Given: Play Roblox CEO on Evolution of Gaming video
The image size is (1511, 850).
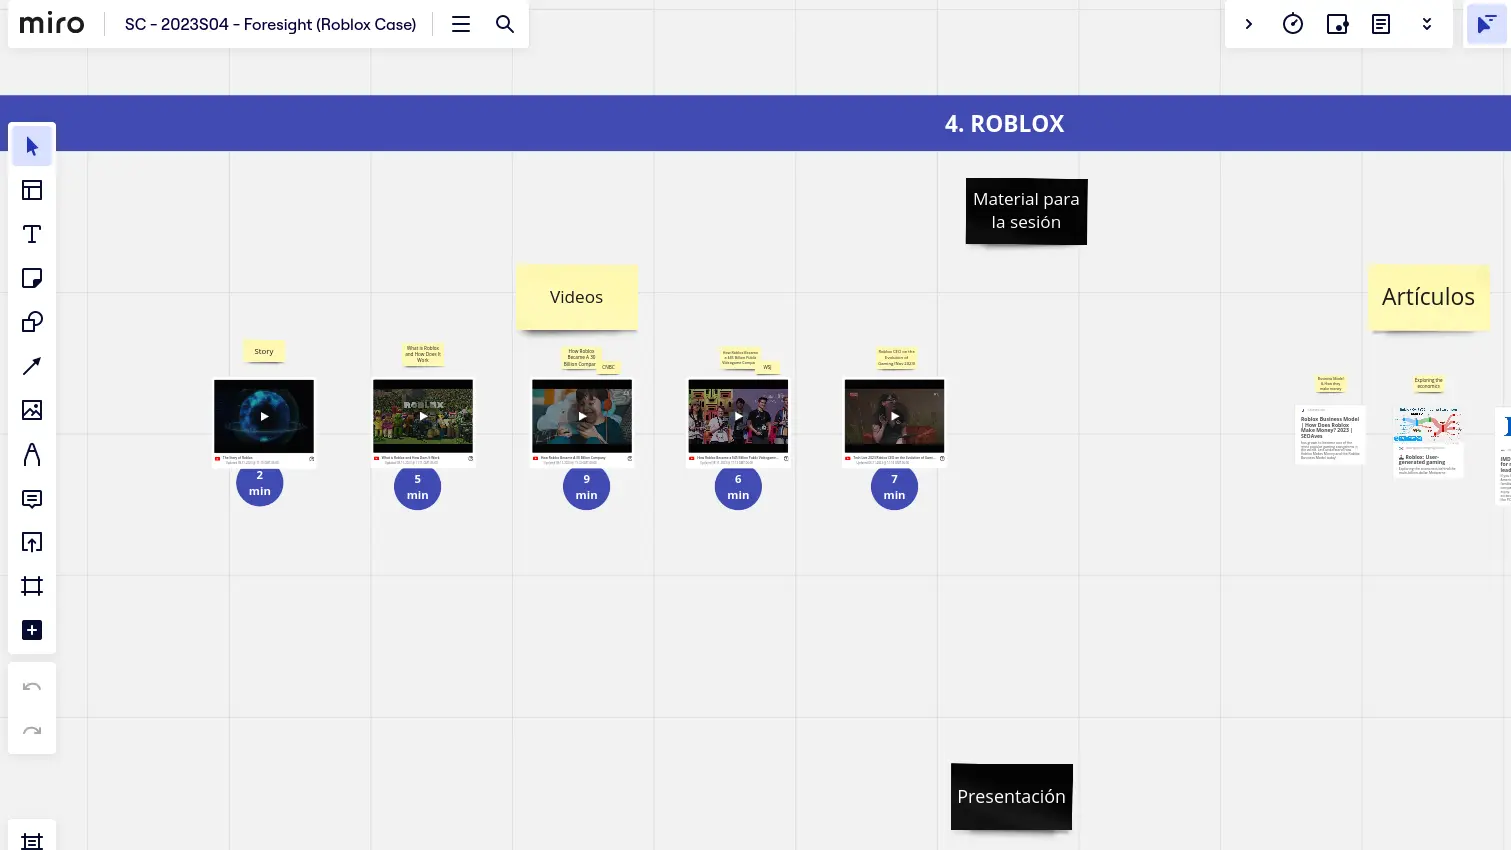Looking at the screenshot, I should [895, 416].
